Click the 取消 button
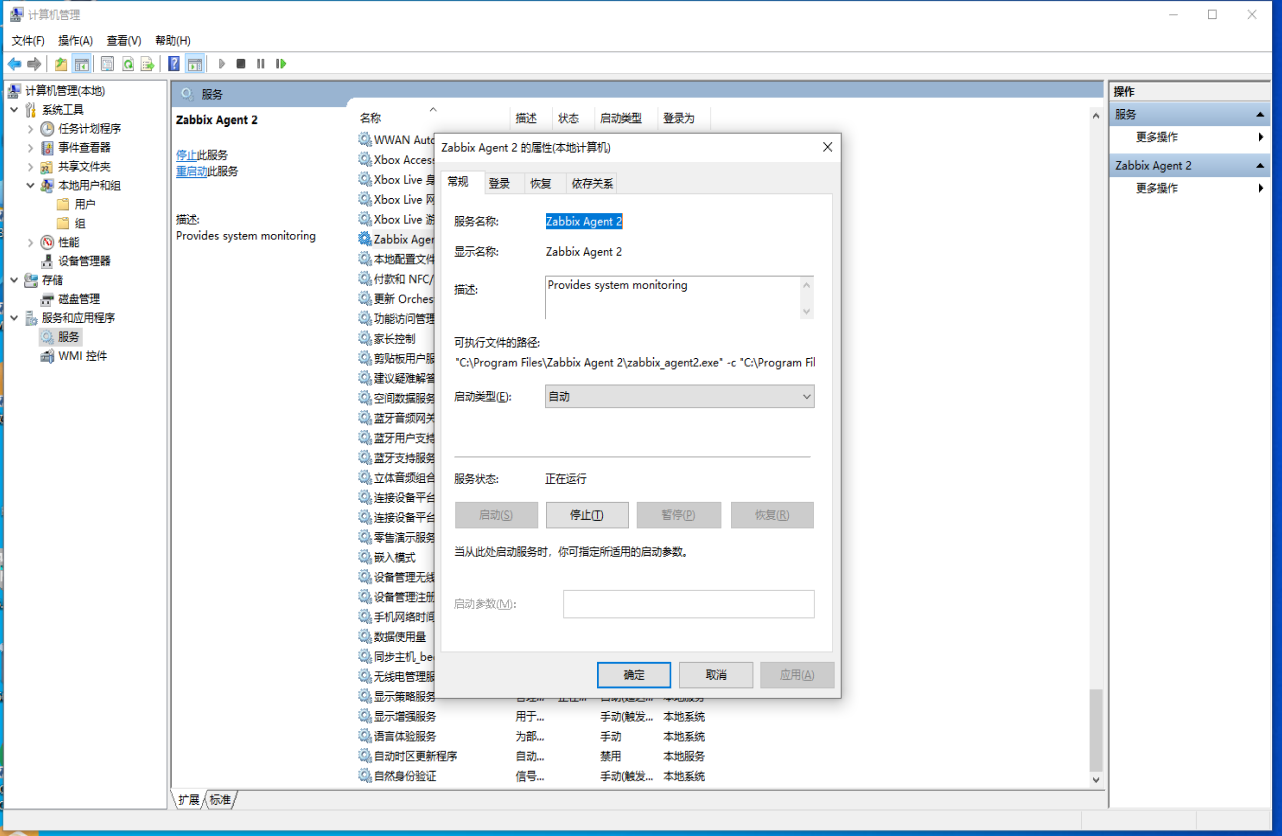 pyautogui.click(x=716, y=675)
